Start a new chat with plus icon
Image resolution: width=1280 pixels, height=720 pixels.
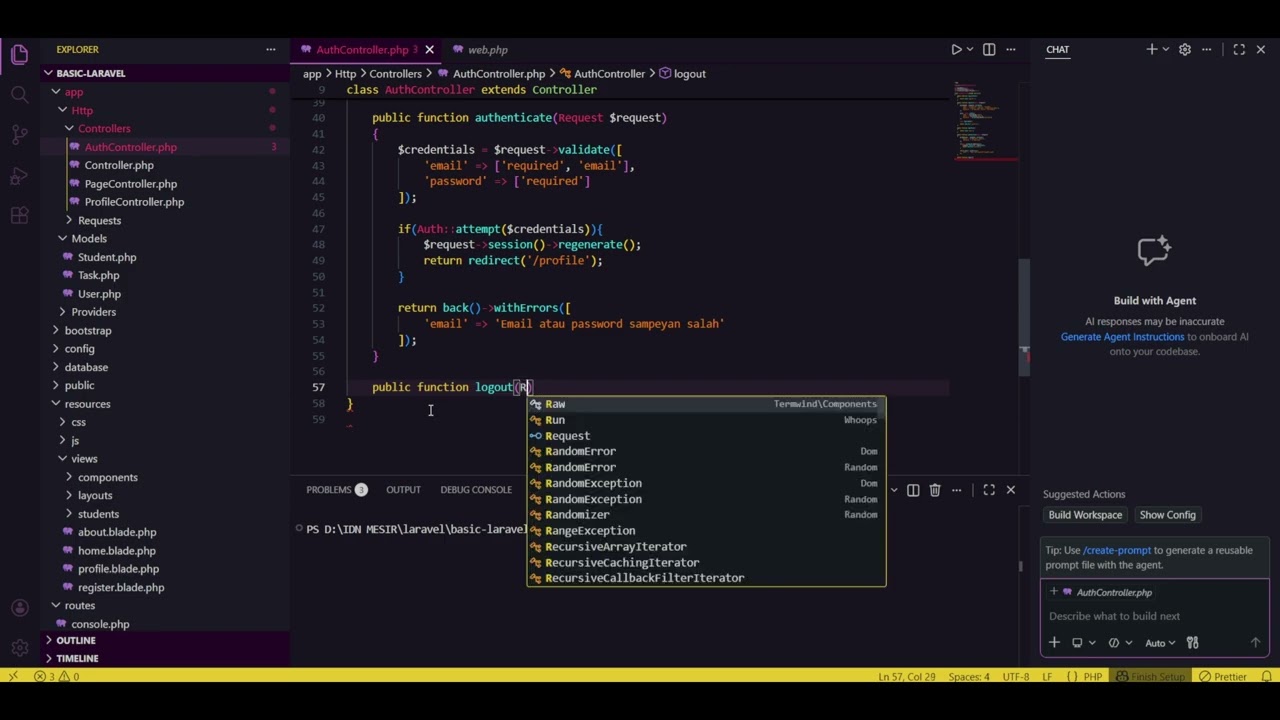(x=1151, y=49)
